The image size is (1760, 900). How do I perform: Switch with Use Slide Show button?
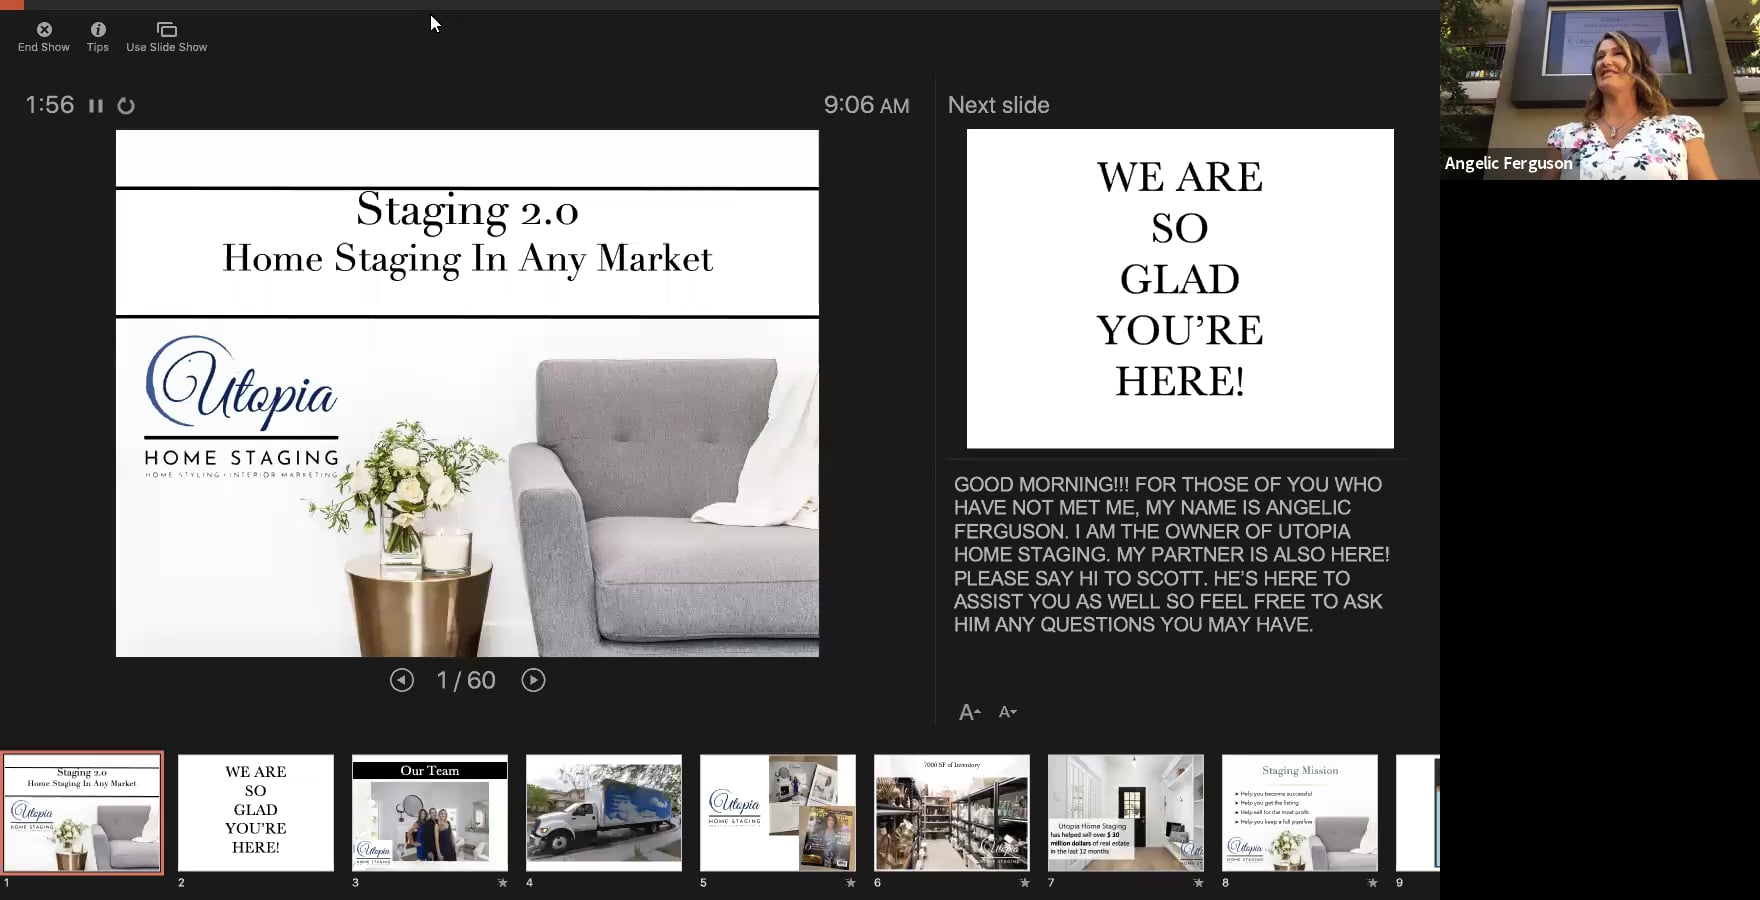(167, 37)
